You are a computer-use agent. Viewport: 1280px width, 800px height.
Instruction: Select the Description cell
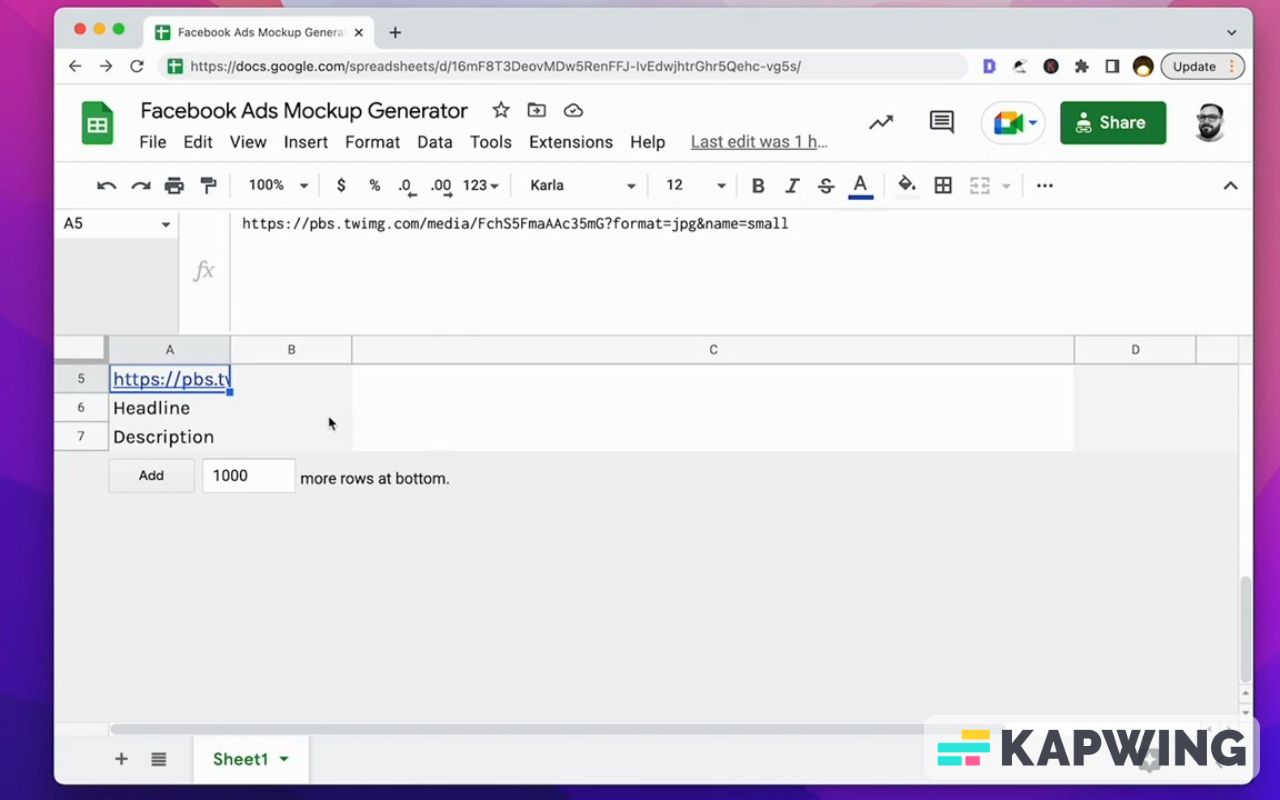(x=170, y=437)
